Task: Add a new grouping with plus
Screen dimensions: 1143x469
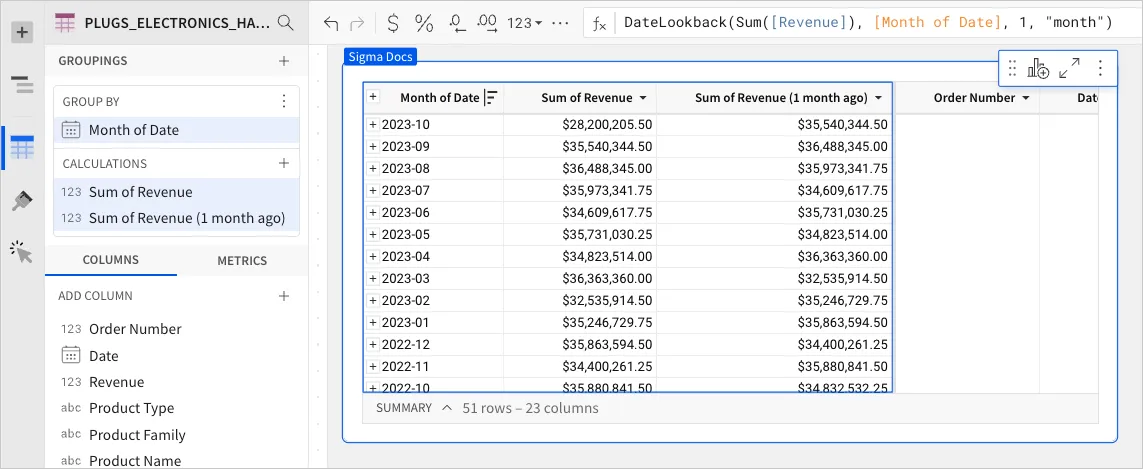Action: point(284,61)
